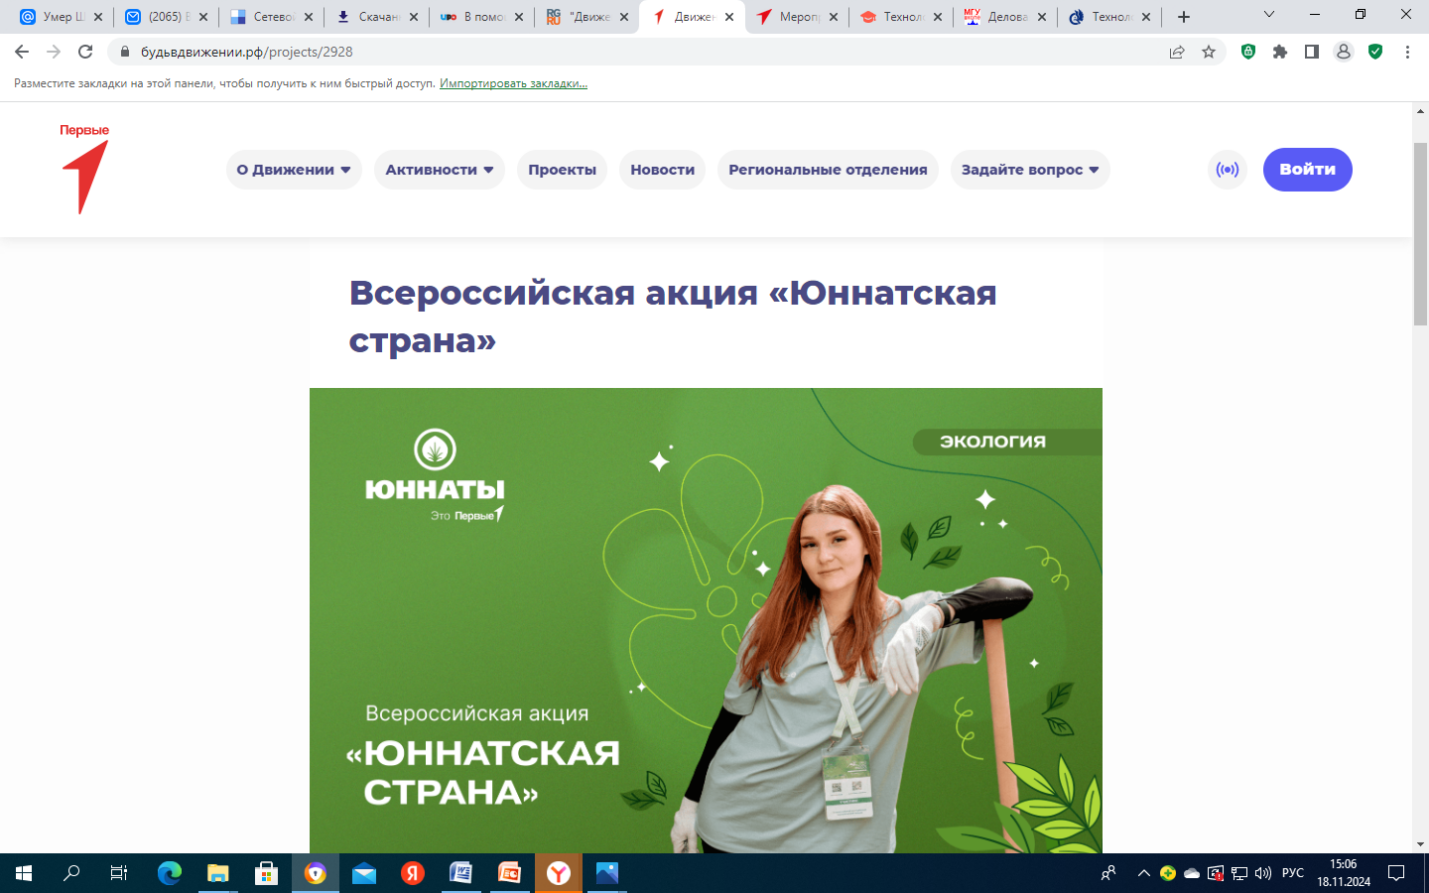Click the share page icon in address bar

[1177, 52]
